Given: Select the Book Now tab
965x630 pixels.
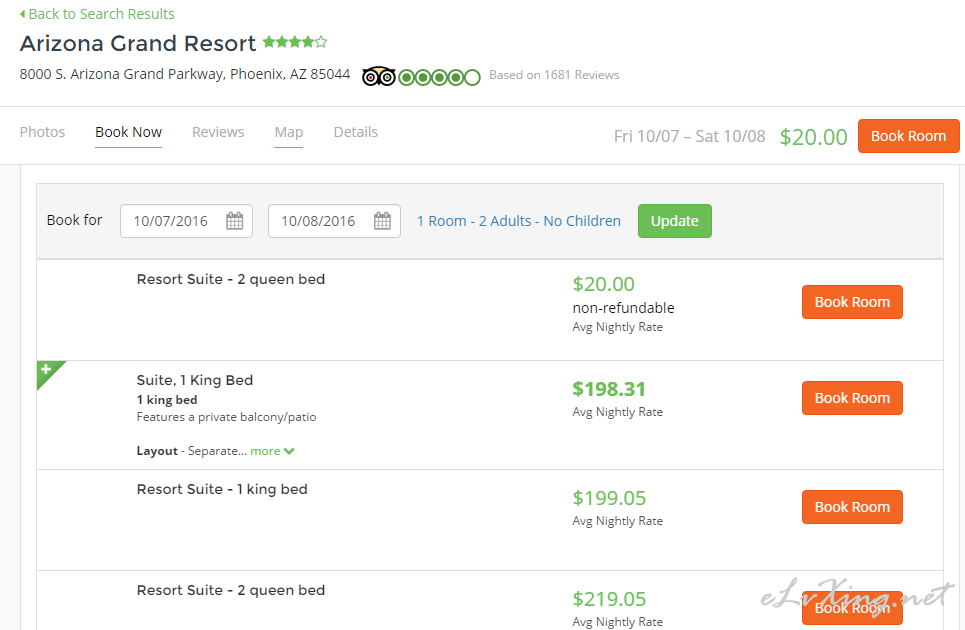Looking at the screenshot, I should [x=129, y=132].
